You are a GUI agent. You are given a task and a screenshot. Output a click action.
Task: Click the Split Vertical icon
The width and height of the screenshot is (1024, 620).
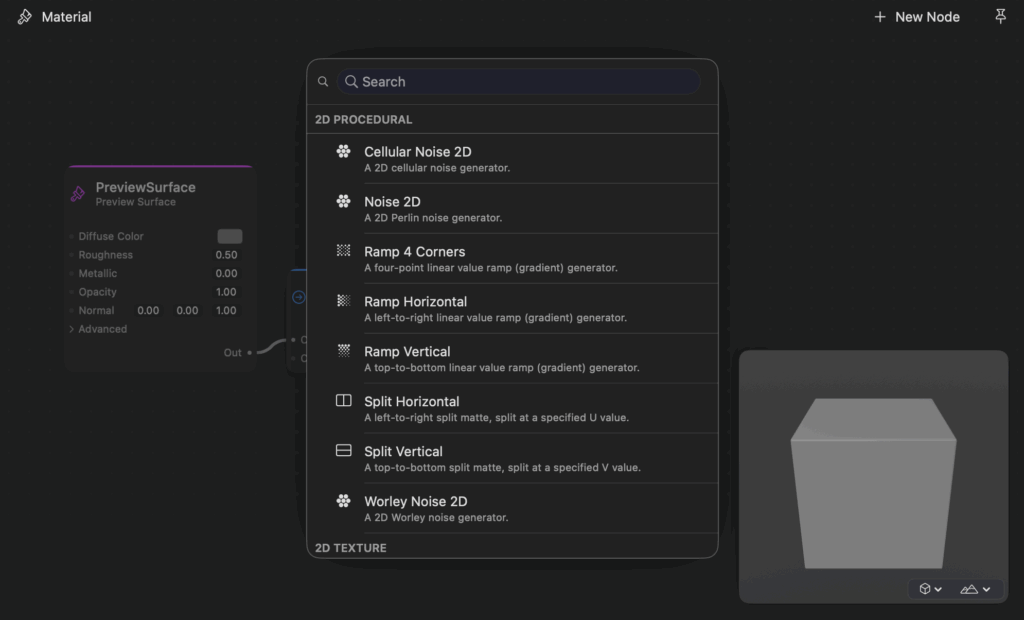(x=343, y=451)
